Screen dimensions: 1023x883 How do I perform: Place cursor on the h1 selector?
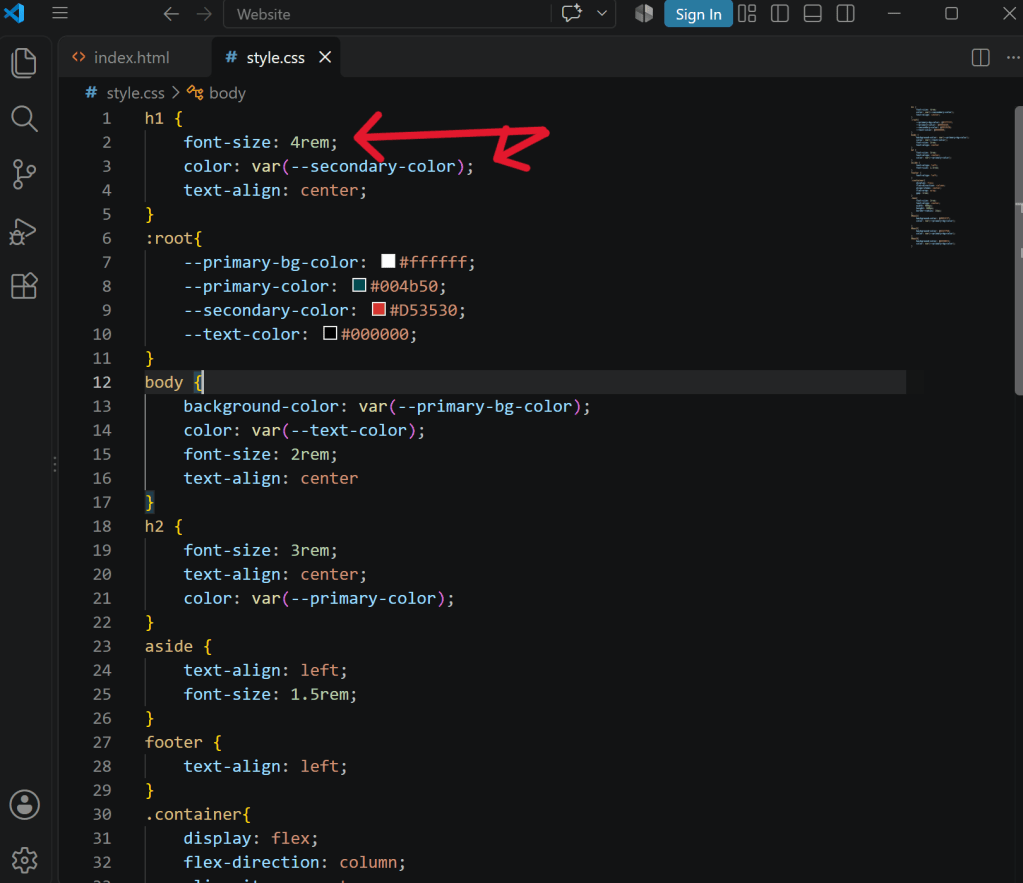(154, 119)
